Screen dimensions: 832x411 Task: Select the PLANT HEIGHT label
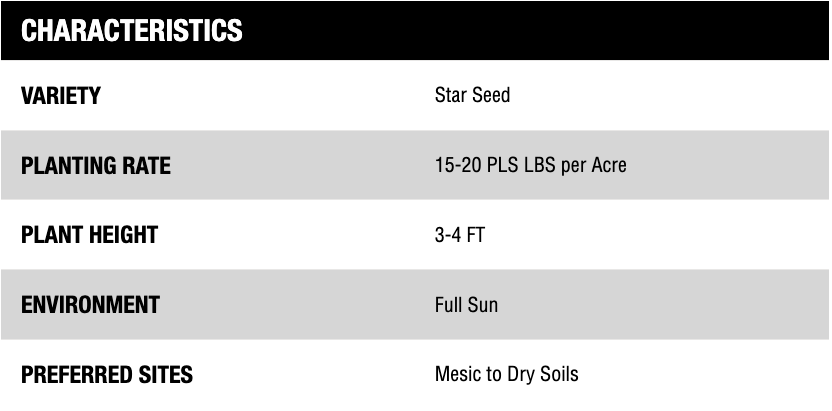coord(90,235)
